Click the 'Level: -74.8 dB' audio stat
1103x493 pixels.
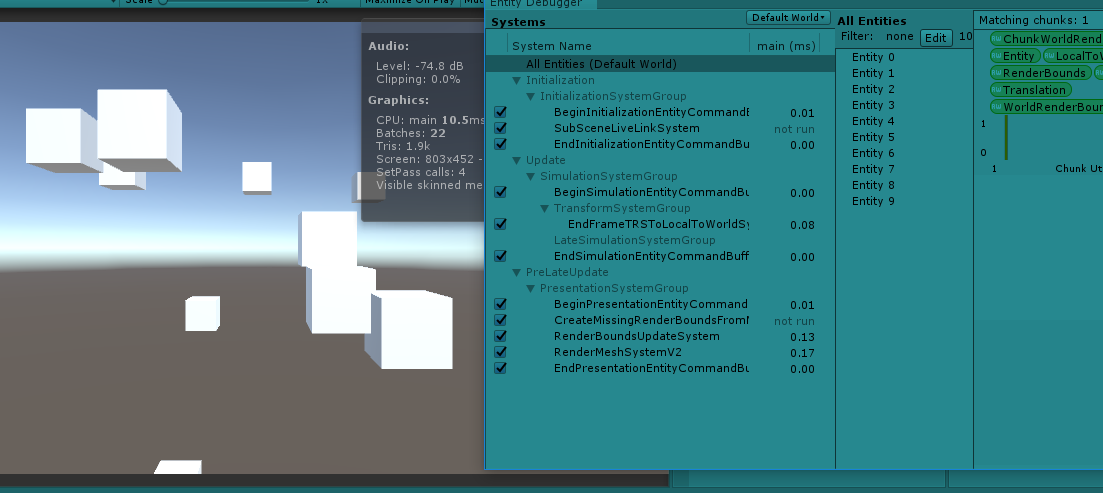[x=419, y=67]
